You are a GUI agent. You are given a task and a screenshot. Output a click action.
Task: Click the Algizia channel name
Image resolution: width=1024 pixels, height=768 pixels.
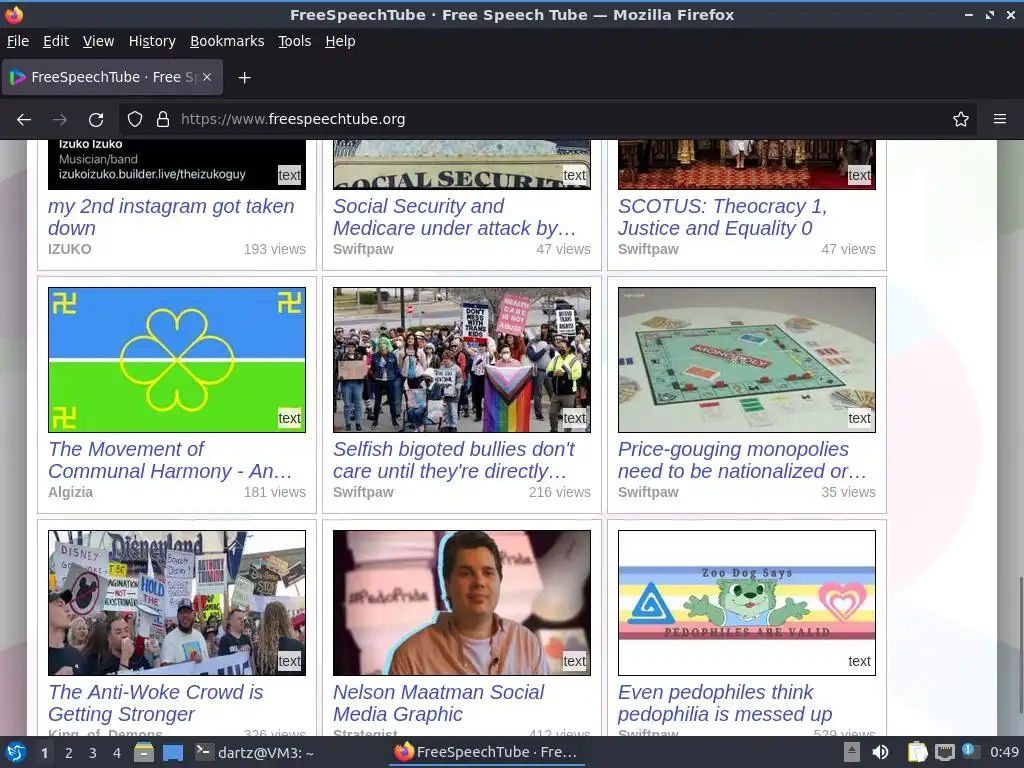pyautogui.click(x=70, y=492)
